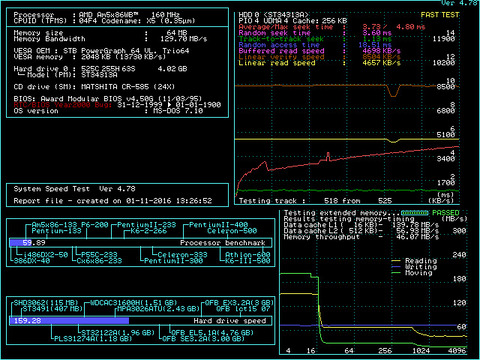Click the K6-2-266 benchmark marker
480x360 pixels.
click(x=149, y=231)
